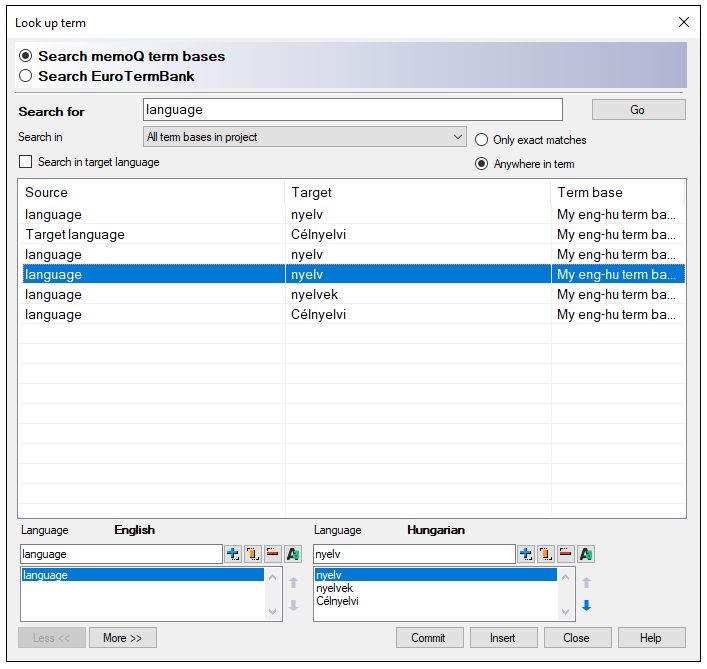Viewport: 707px width, 669px height.
Task: Click the remove icon for the Hungarian term
Action: click(x=565, y=554)
